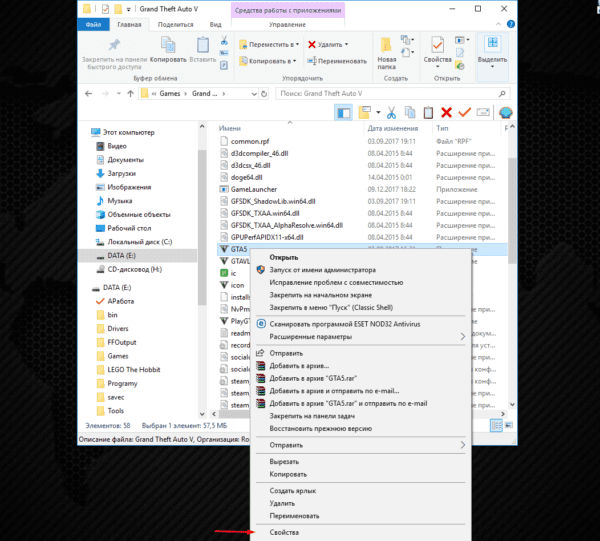Click the scissors icon in Classic Shell toolbar

coord(391,112)
